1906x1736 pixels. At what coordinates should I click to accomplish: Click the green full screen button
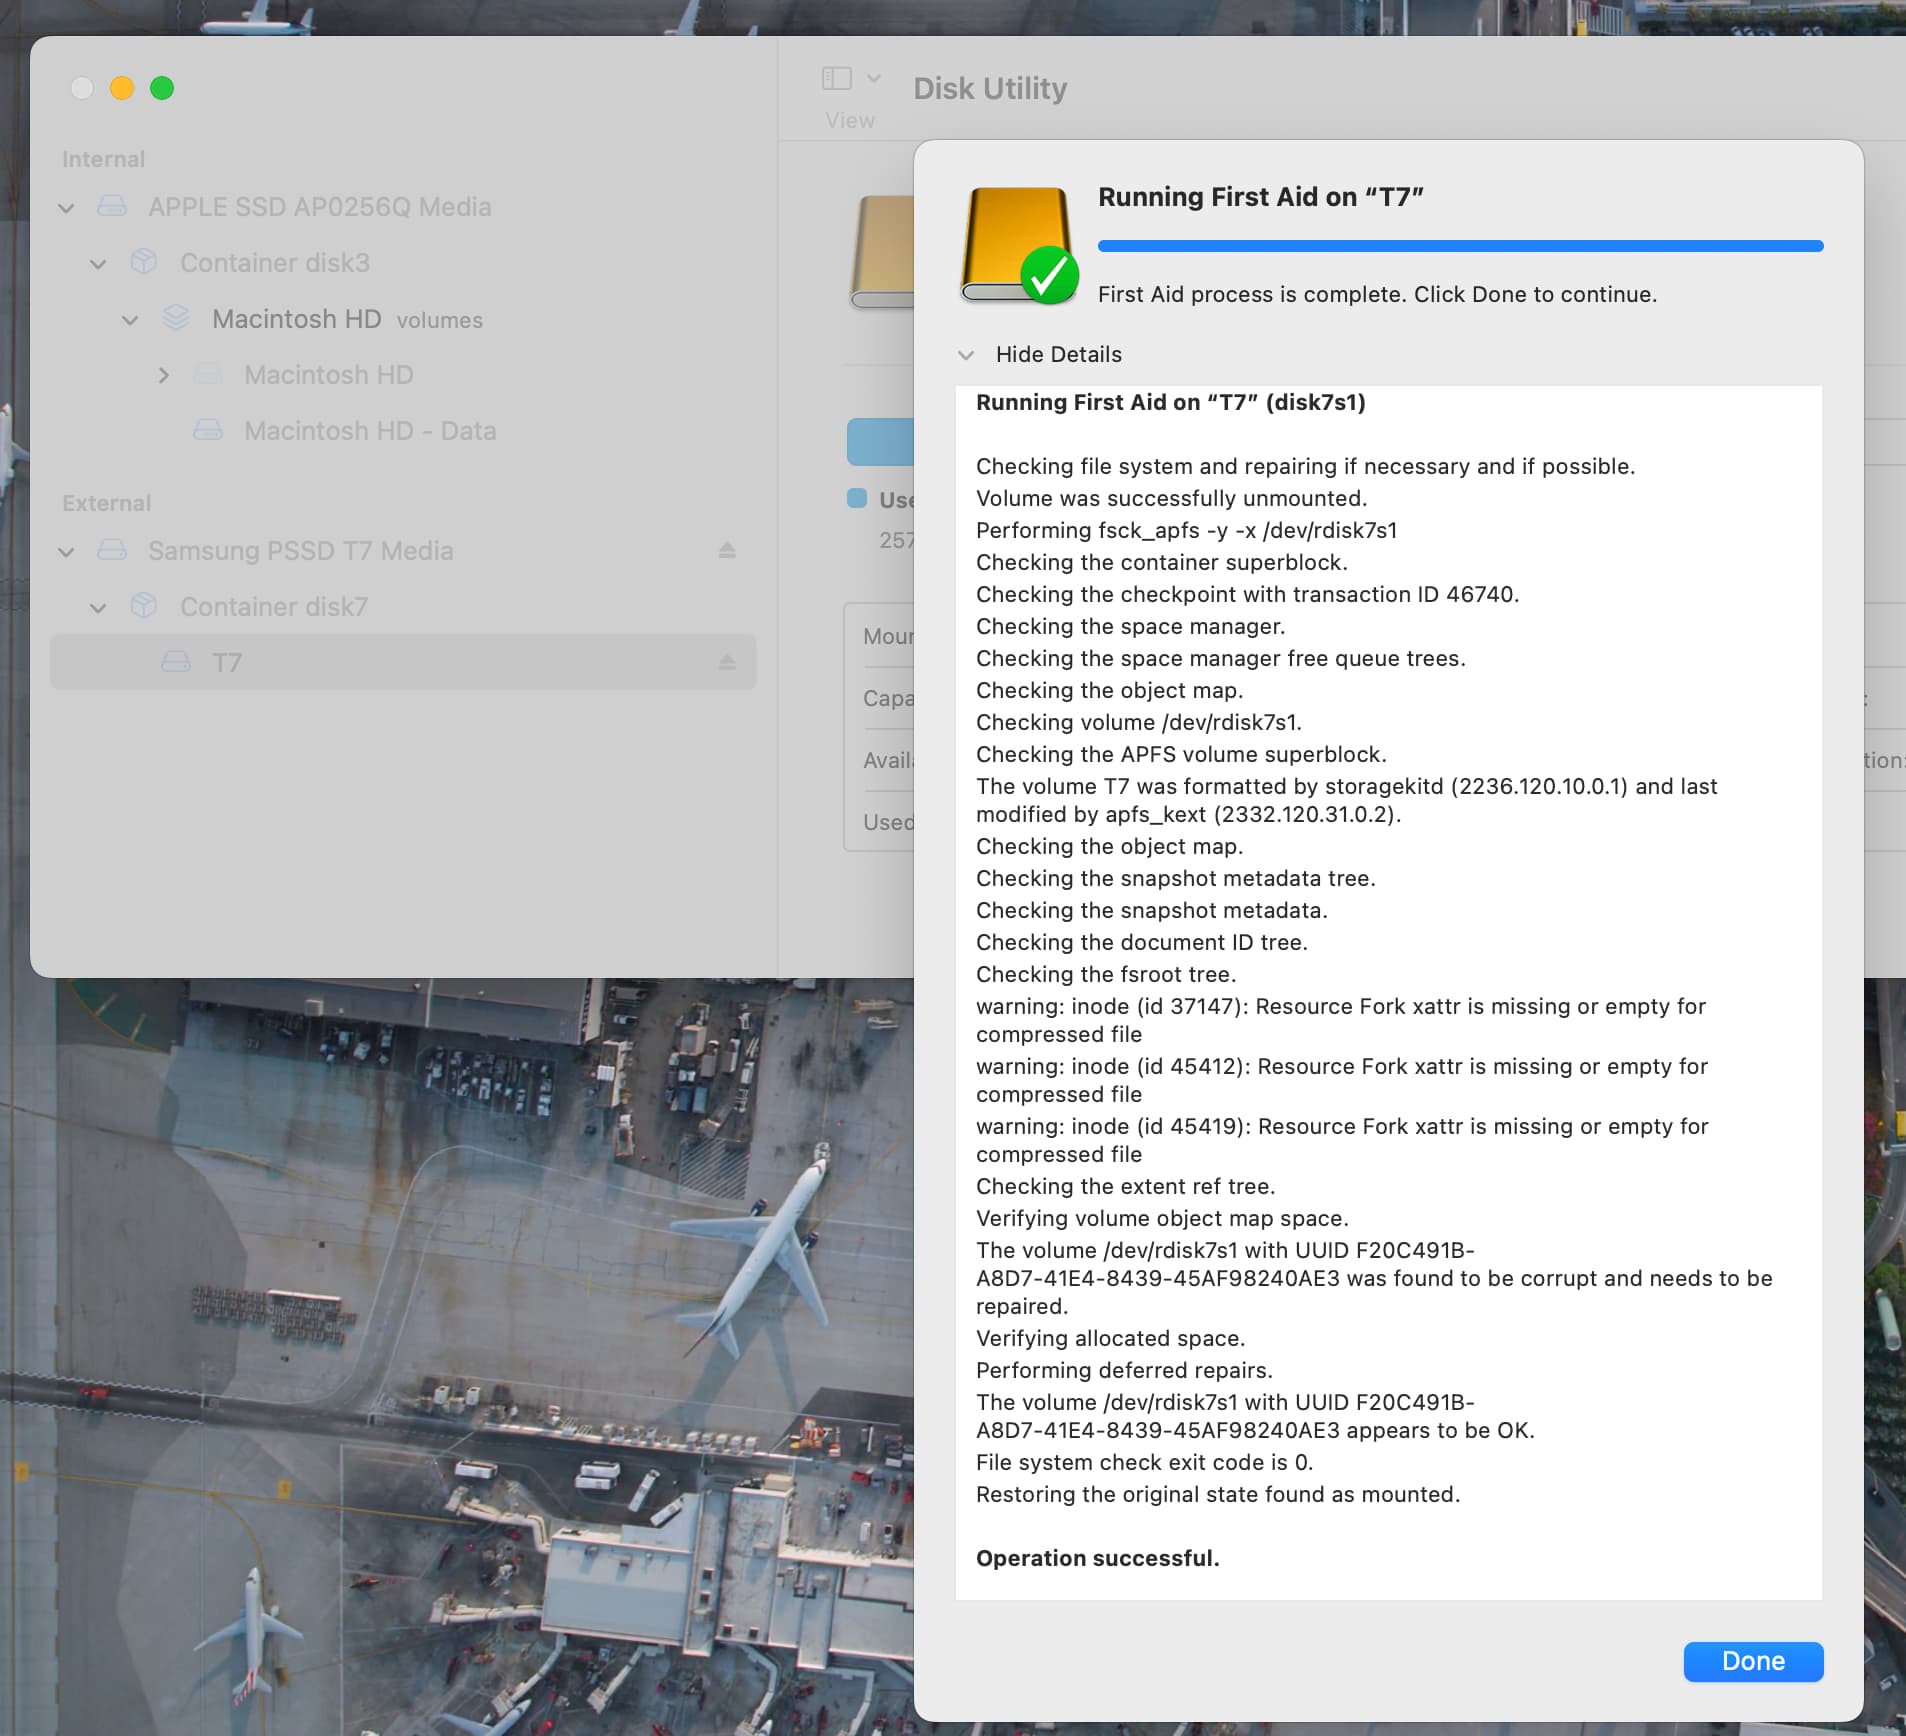point(162,88)
